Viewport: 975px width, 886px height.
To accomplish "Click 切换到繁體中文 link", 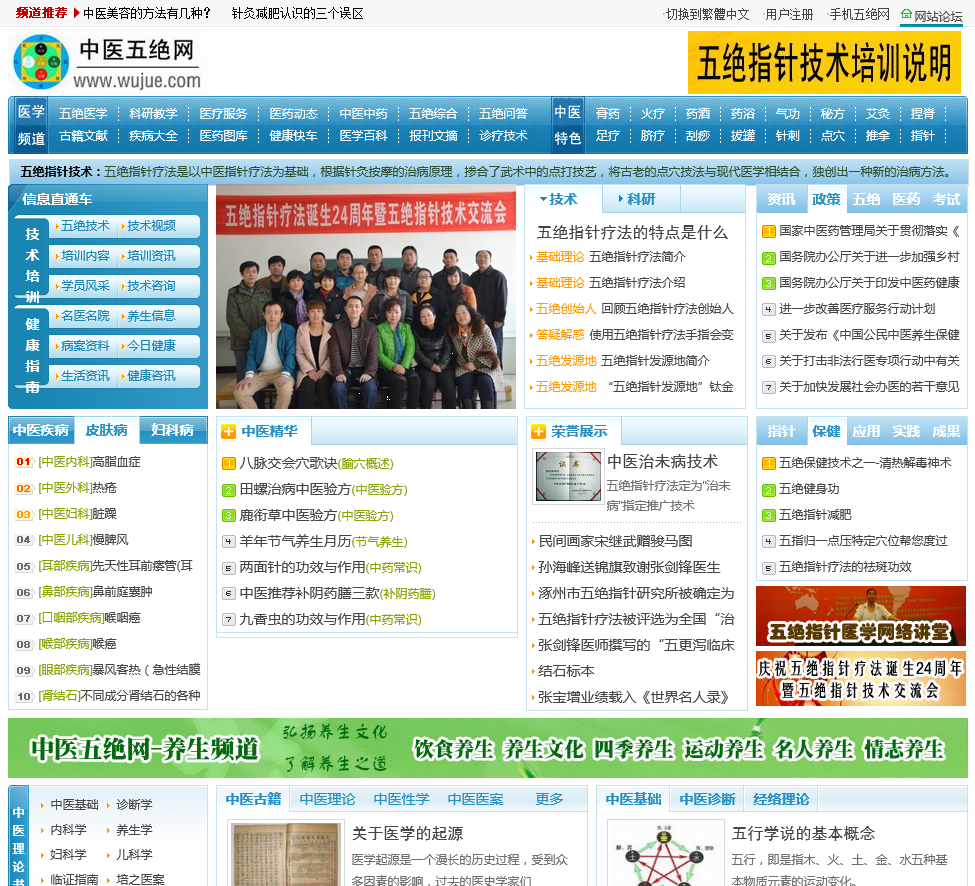I will coord(707,14).
